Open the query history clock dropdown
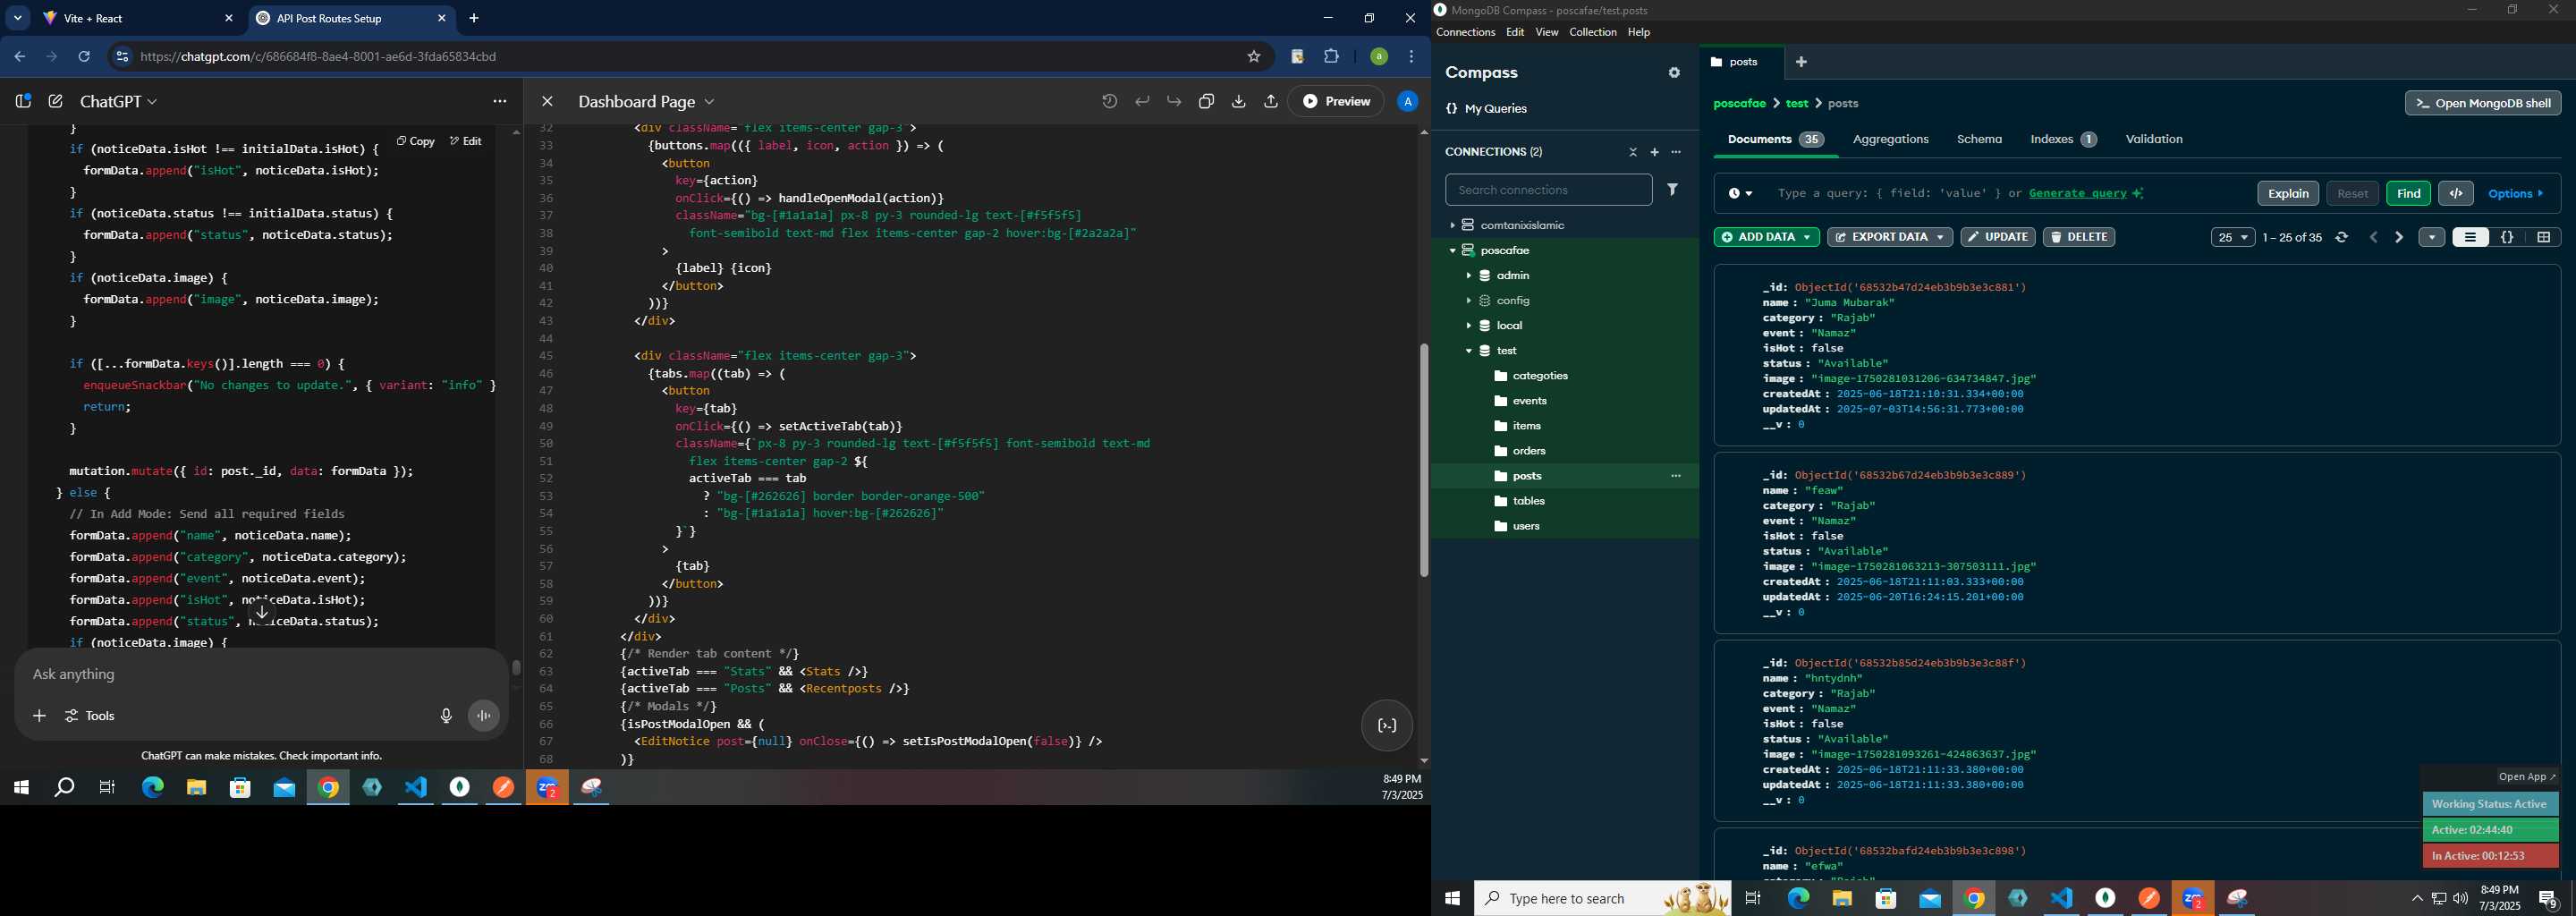The width and height of the screenshot is (2576, 916). (x=1740, y=194)
